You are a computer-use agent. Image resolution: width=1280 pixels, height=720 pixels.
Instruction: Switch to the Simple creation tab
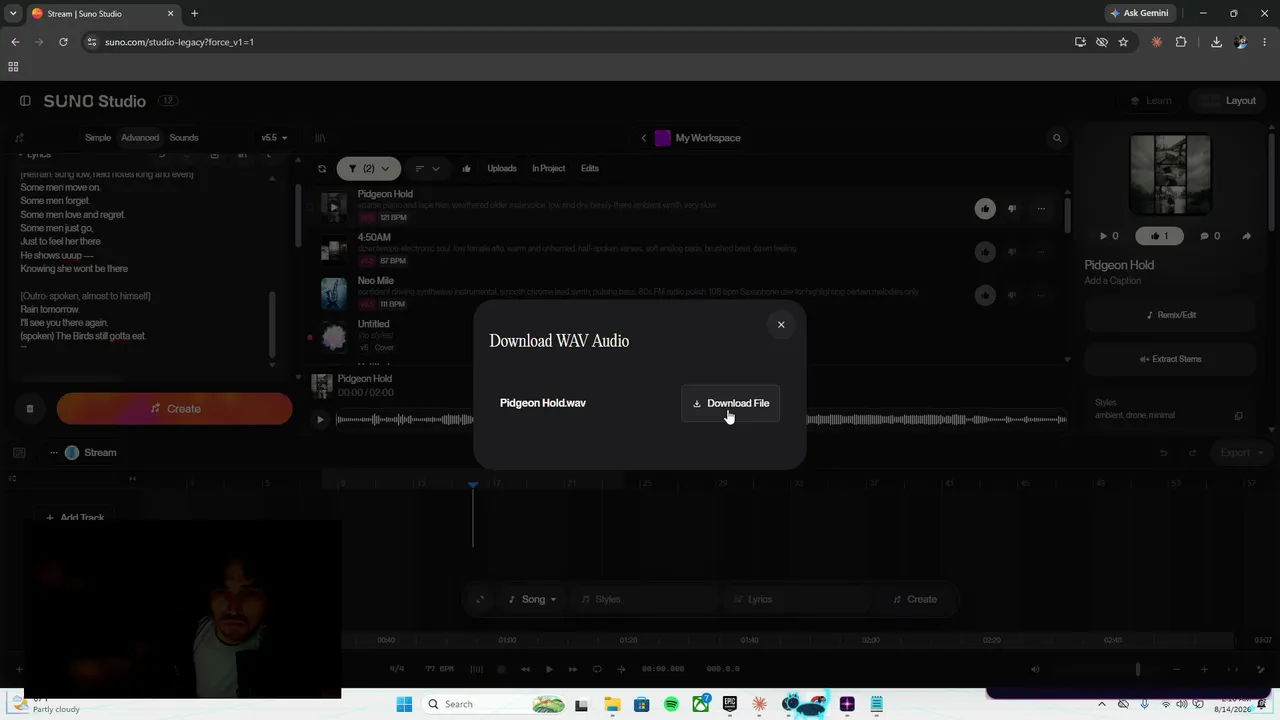pyautogui.click(x=98, y=138)
